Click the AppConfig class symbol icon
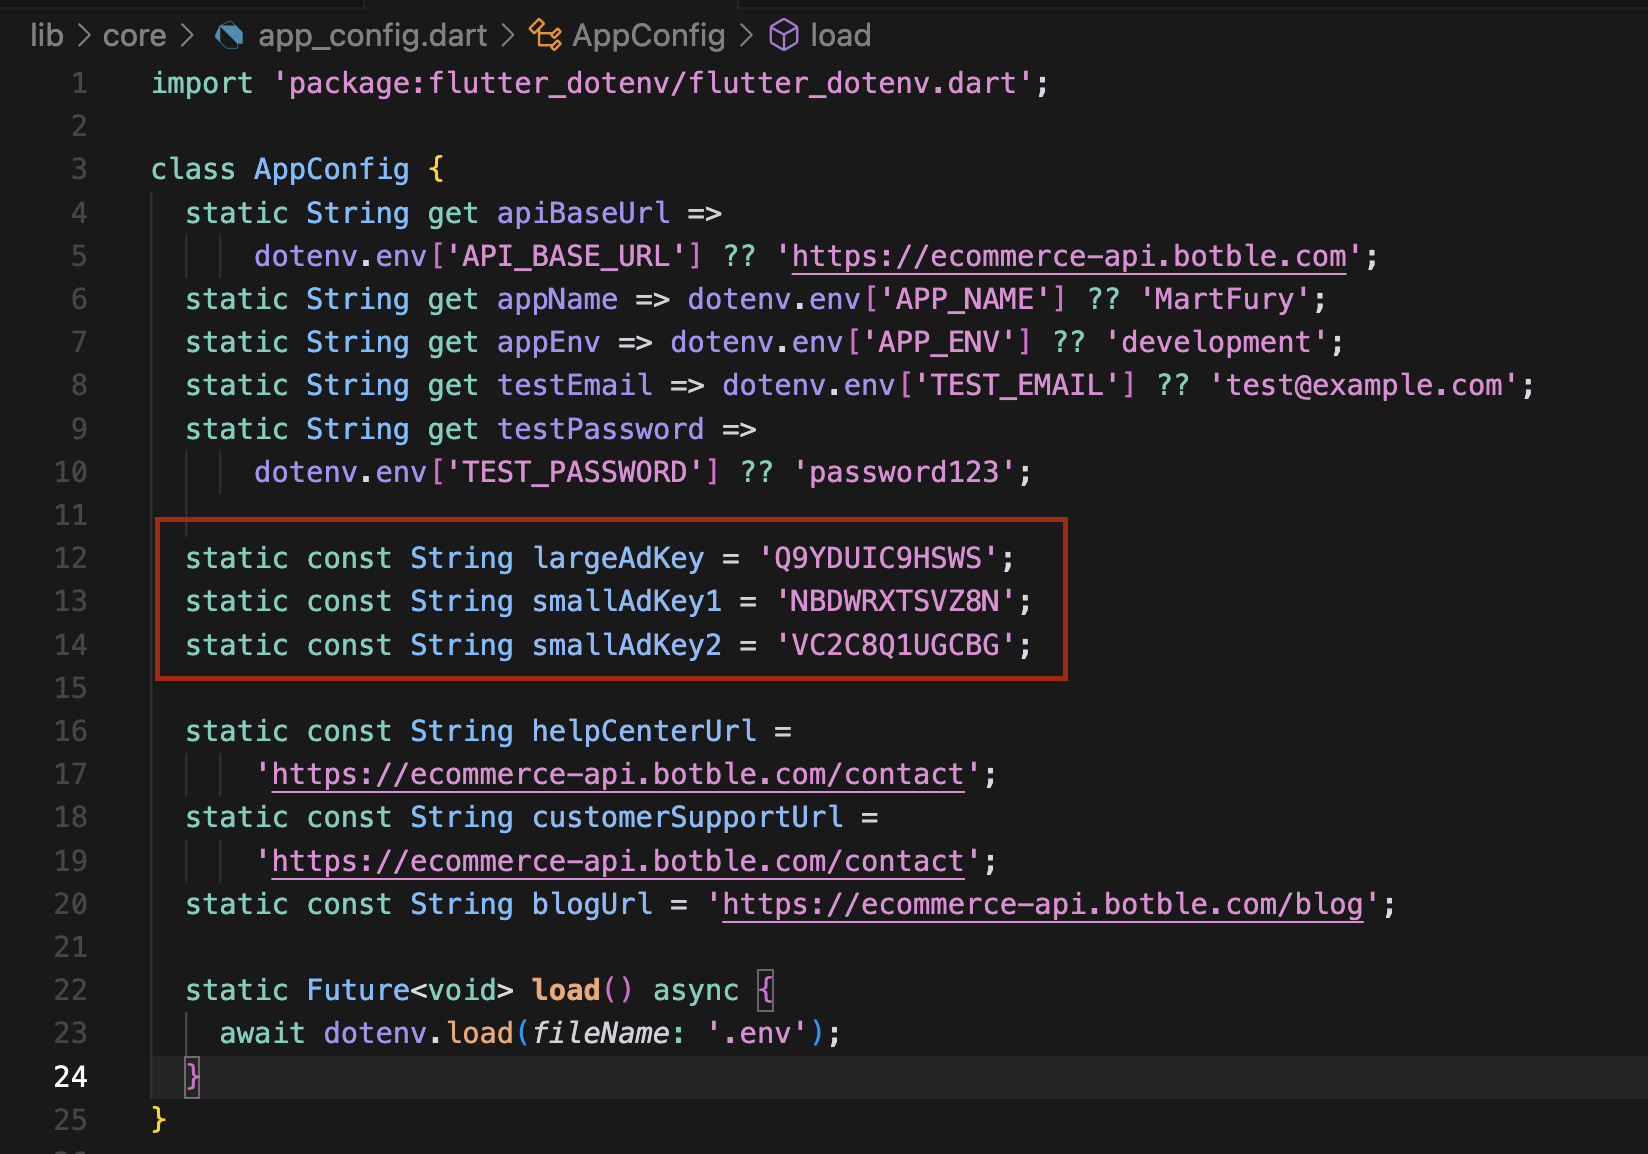 point(545,36)
